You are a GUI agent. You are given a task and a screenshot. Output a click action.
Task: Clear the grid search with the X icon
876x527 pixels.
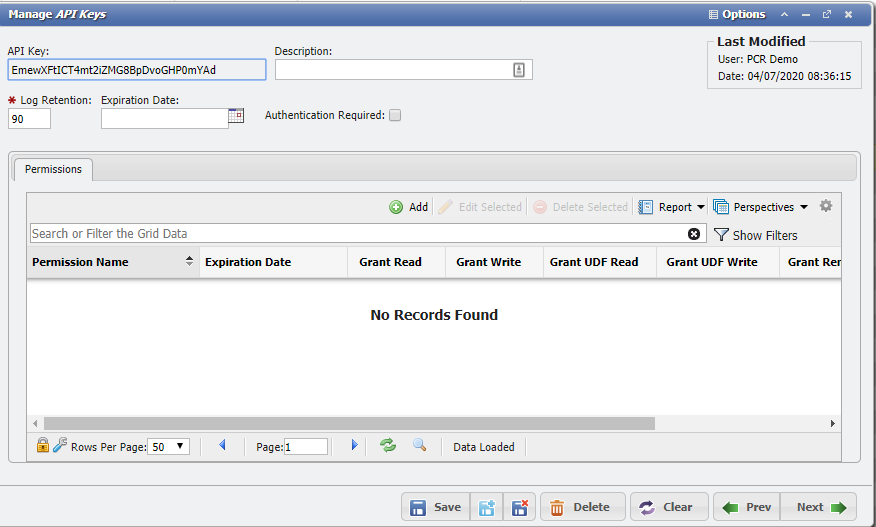tap(694, 234)
